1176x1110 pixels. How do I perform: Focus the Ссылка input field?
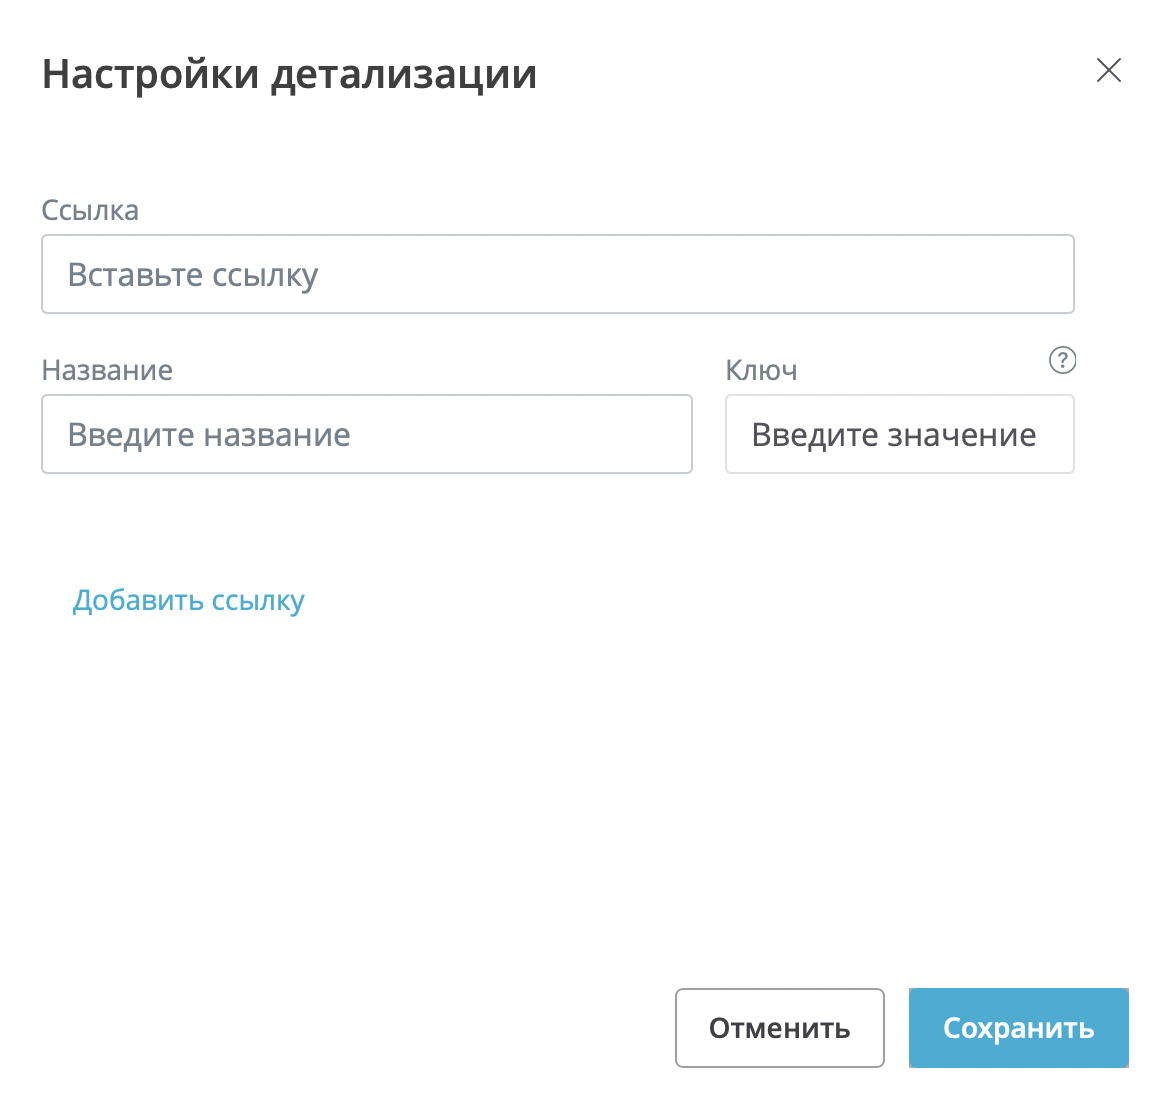click(x=557, y=274)
